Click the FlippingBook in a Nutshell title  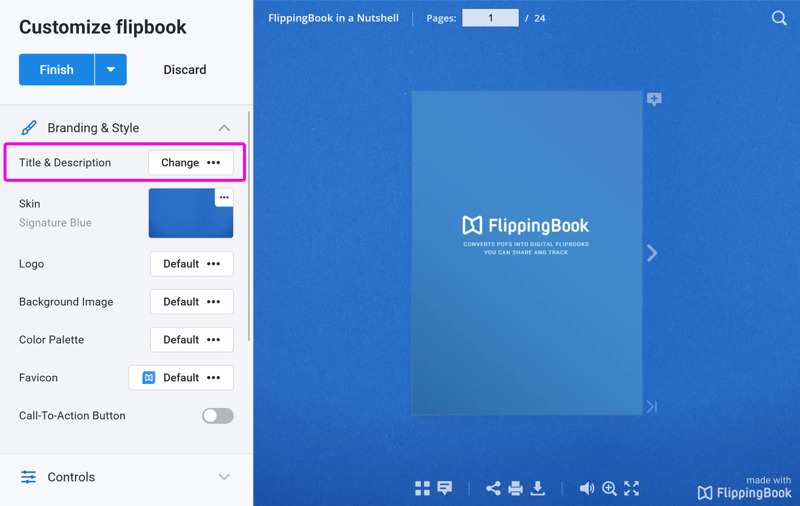333,18
